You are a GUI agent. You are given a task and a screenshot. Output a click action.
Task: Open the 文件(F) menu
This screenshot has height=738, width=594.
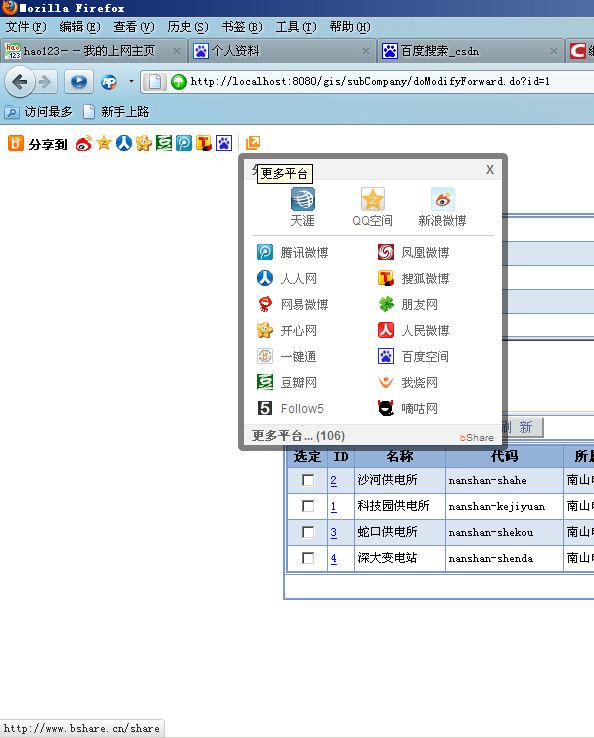(26, 27)
